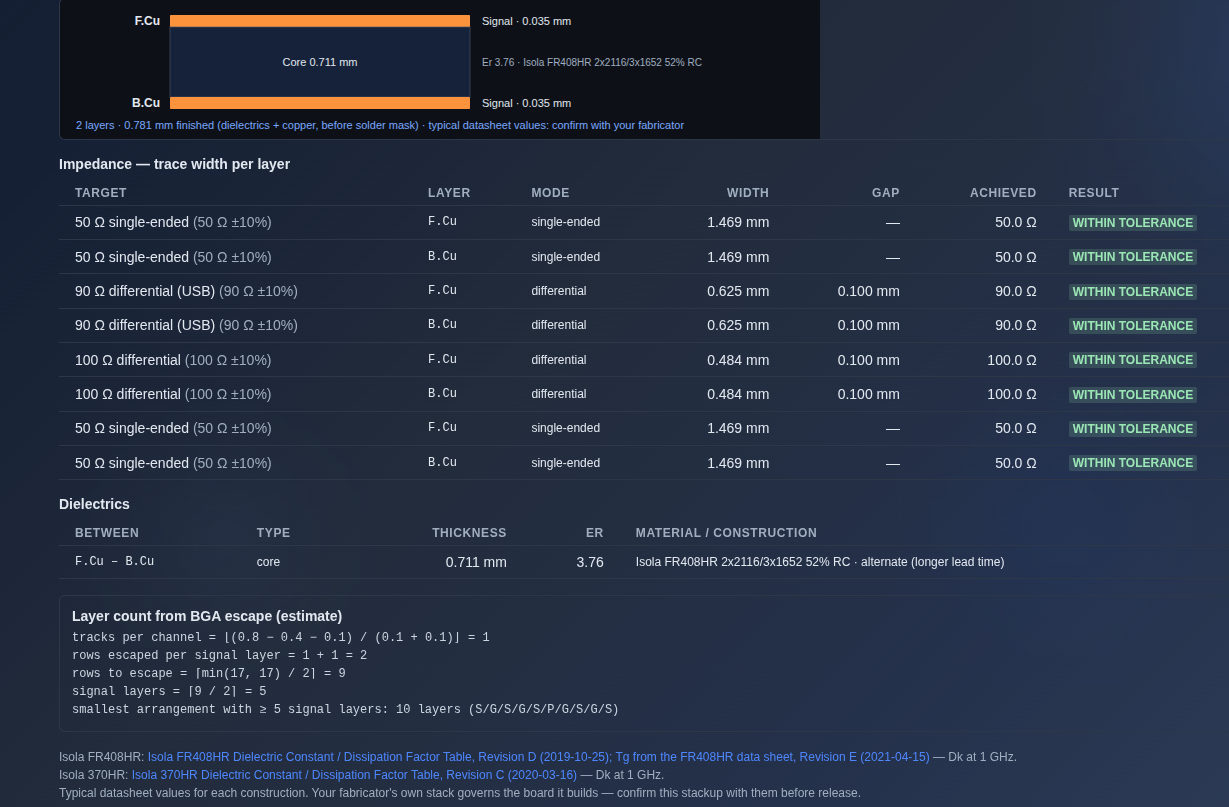Click the F.Cu label beside the stackup diagram

point(147,21)
